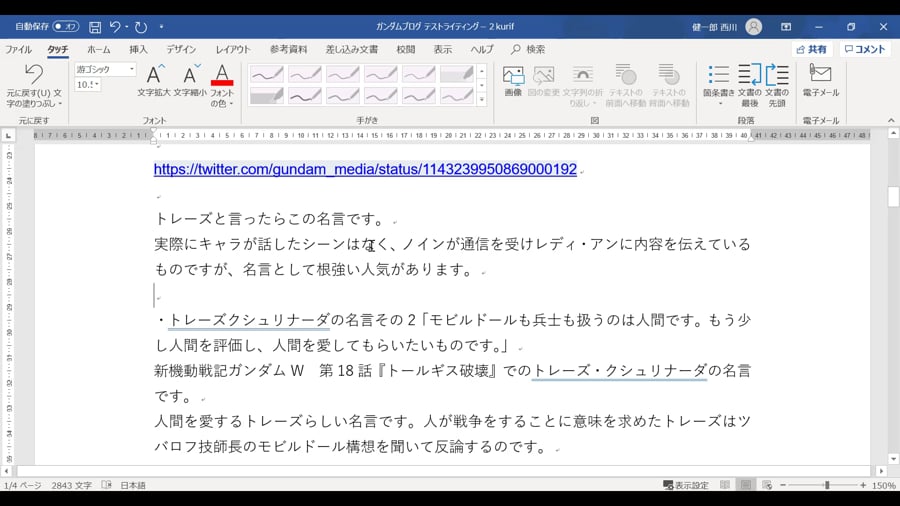The image size is (900, 506).
Task: Click the ribbon display options icon
Action: tap(786, 26)
